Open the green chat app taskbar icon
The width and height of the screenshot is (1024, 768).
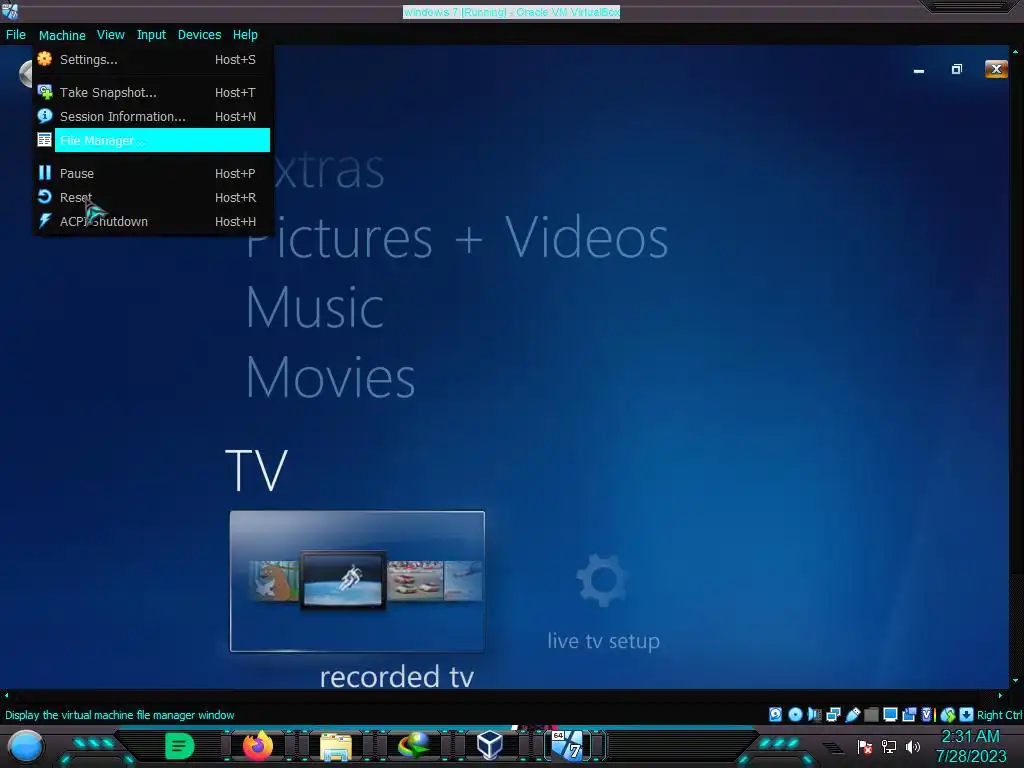180,746
